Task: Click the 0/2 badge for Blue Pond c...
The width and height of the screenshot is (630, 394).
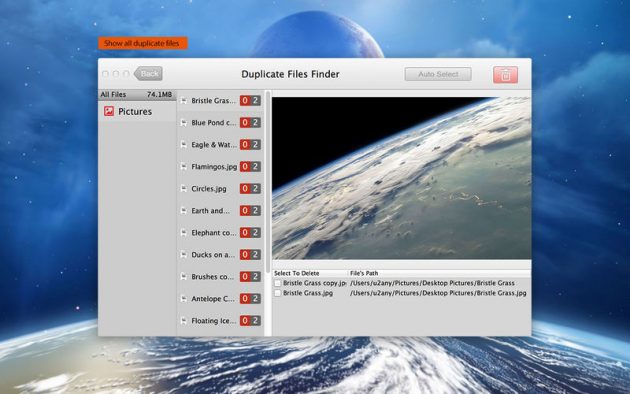Action: 250,122
